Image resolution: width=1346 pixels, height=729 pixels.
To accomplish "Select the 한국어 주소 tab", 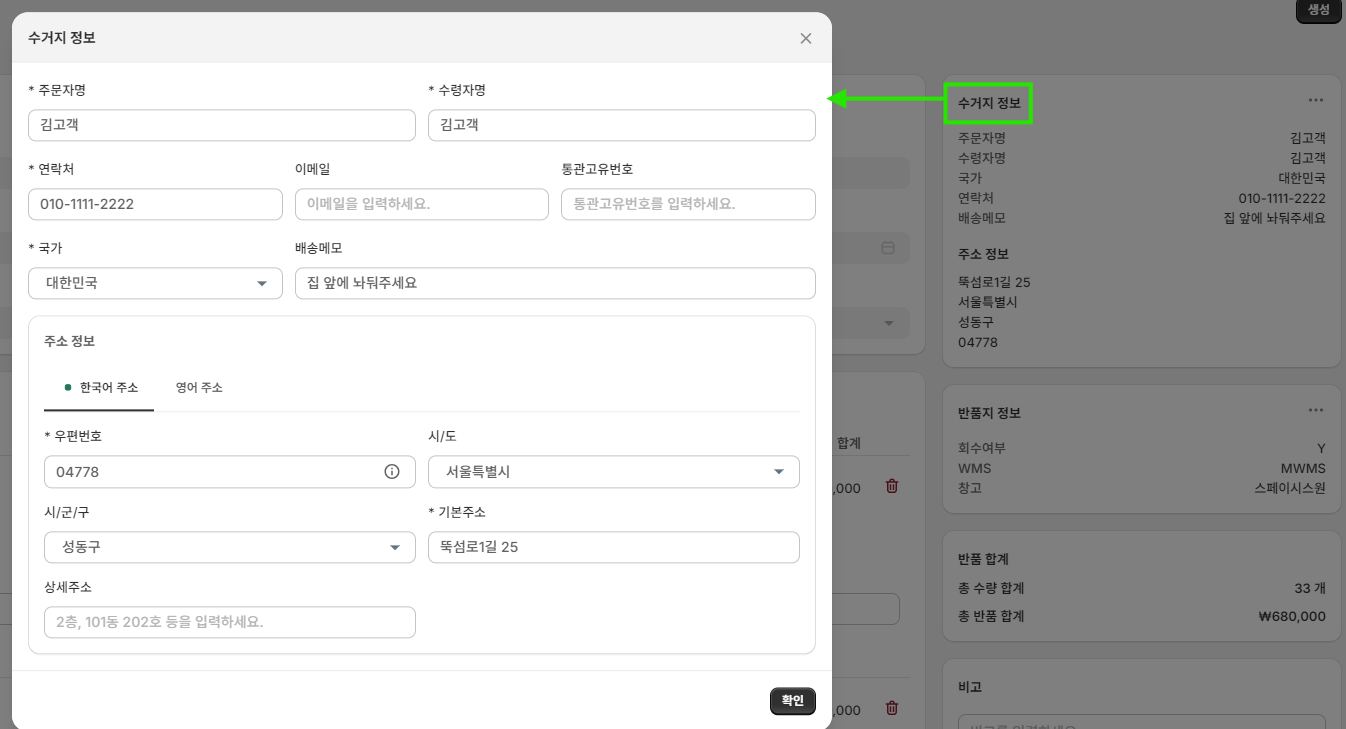I will coord(100,387).
